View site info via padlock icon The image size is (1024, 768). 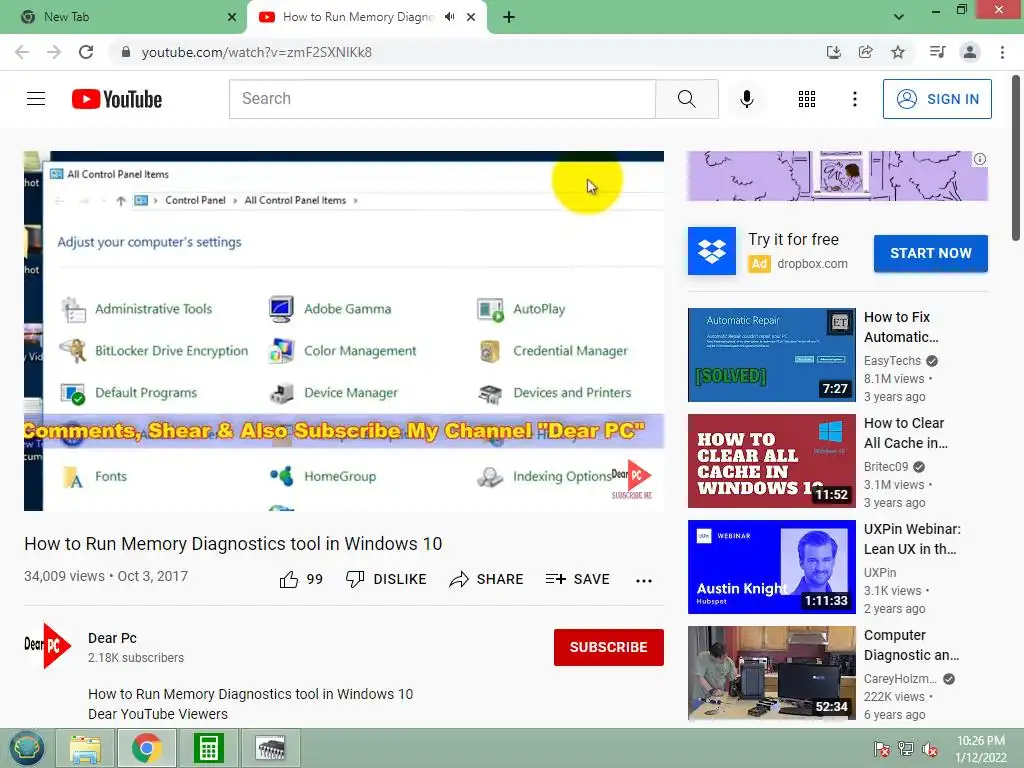[x=125, y=52]
